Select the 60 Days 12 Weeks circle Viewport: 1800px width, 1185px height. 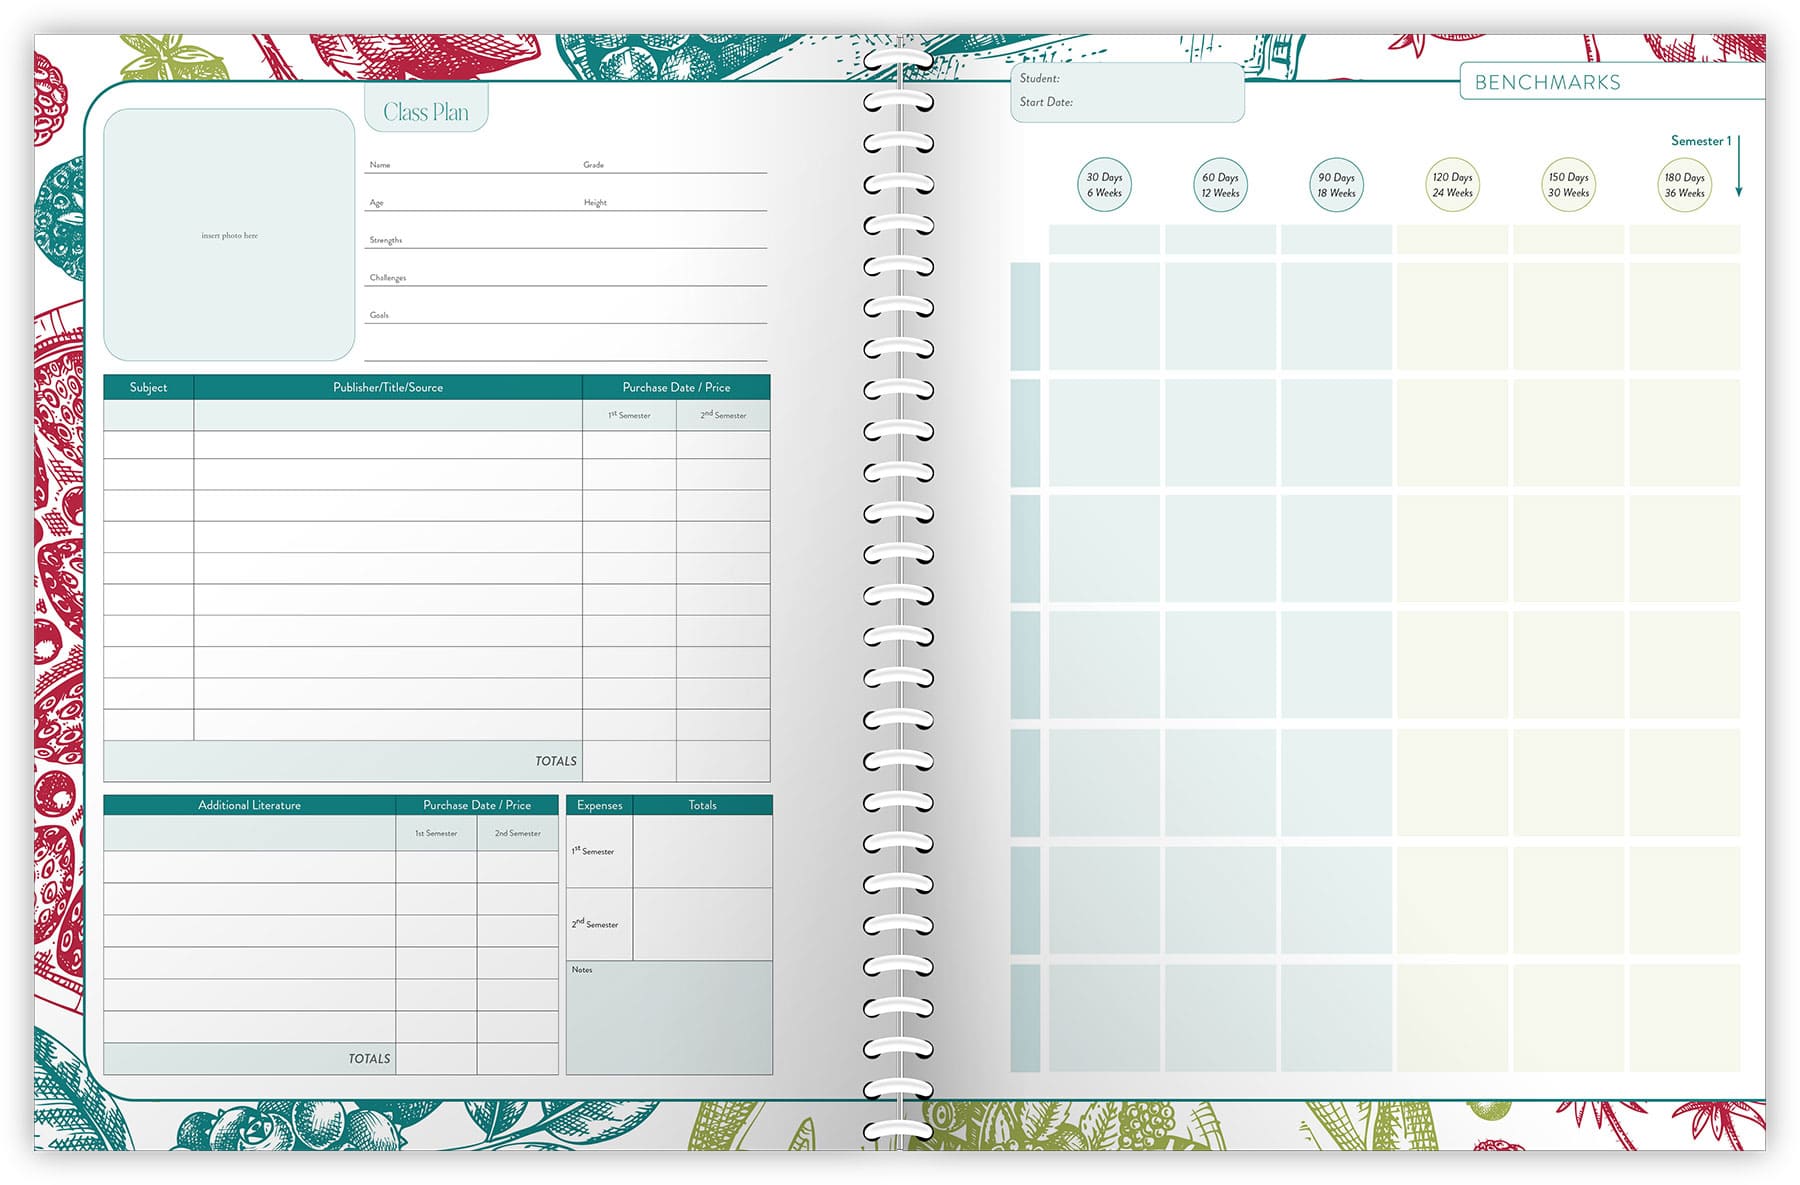click(1220, 185)
